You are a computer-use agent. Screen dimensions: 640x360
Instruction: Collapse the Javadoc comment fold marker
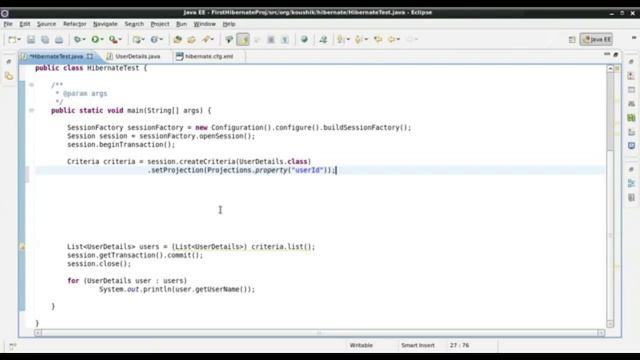pos(31,85)
